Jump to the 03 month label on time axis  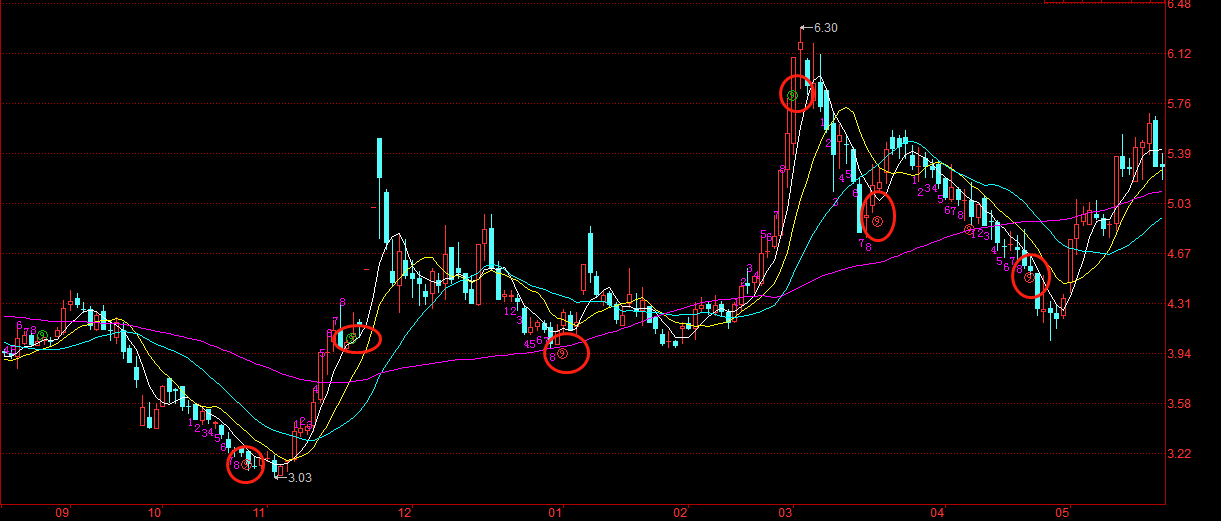[787, 512]
